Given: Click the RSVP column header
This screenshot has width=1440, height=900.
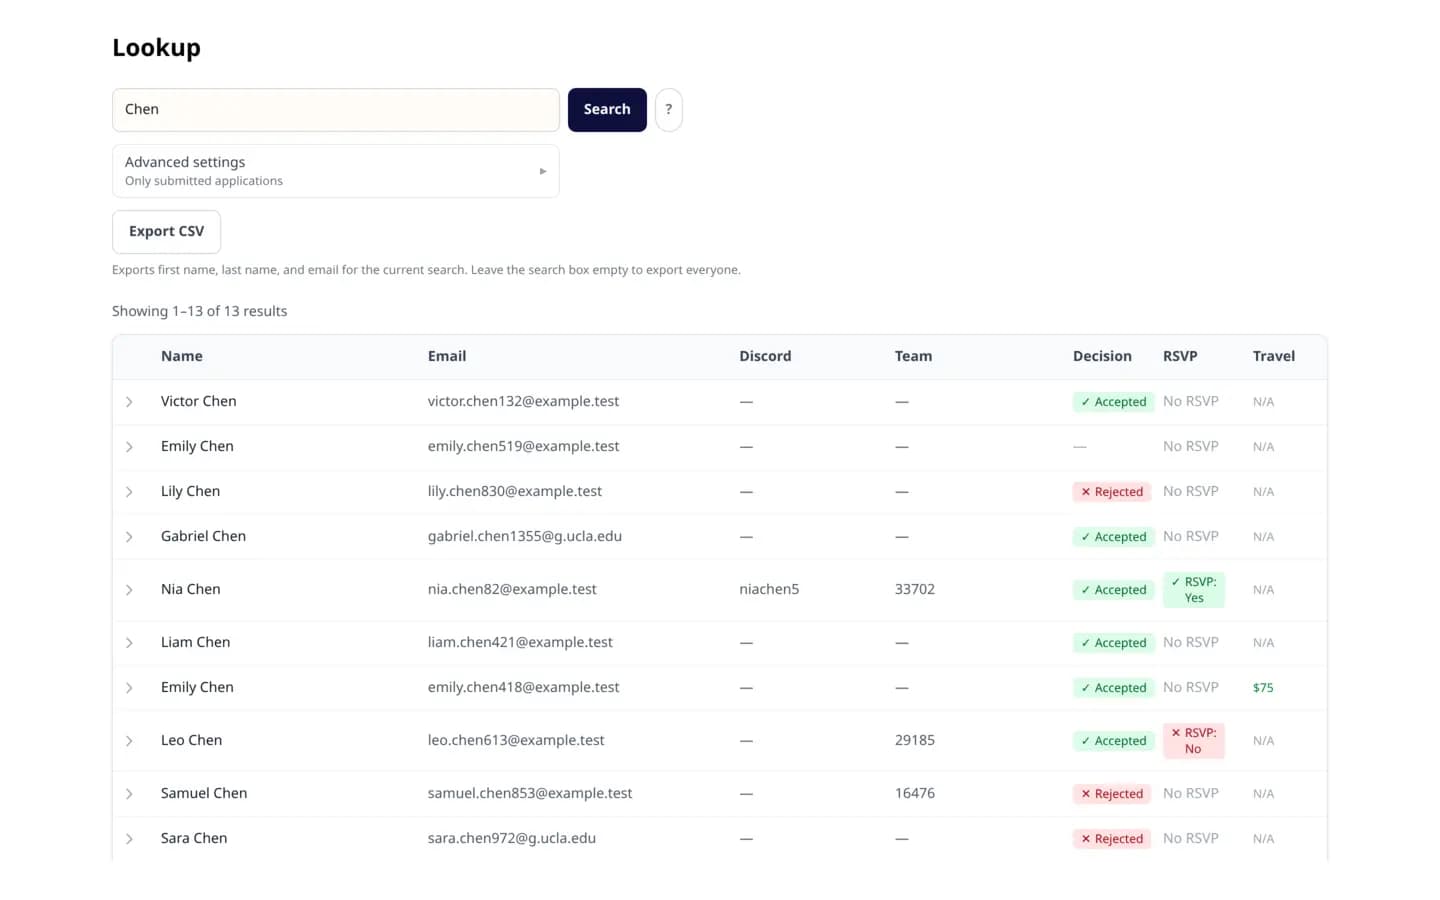Looking at the screenshot, I should (1180, 356).
